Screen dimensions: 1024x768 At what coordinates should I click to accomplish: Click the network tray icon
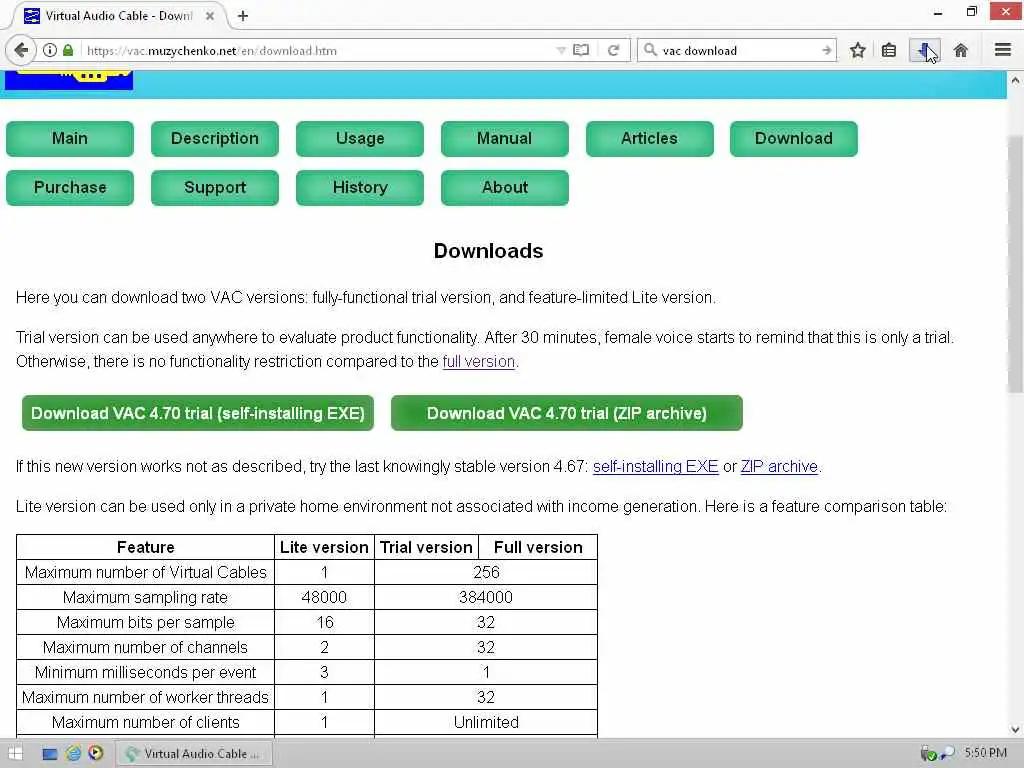(947, 754)
